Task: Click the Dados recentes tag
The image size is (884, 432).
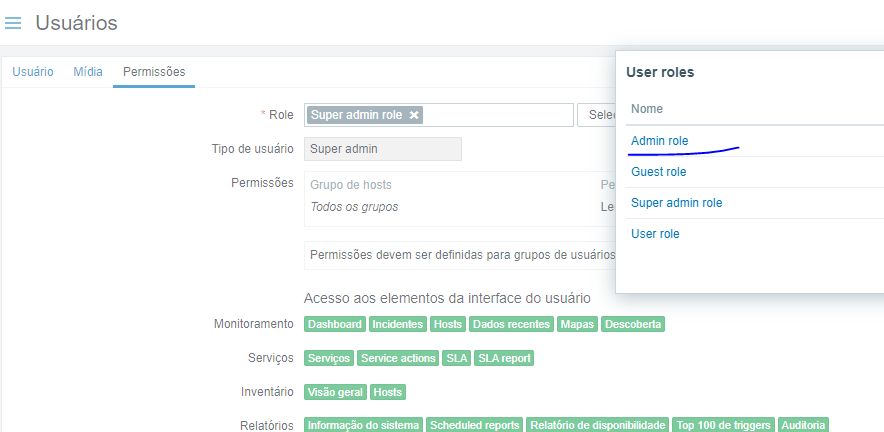Action: click(511, 325)
